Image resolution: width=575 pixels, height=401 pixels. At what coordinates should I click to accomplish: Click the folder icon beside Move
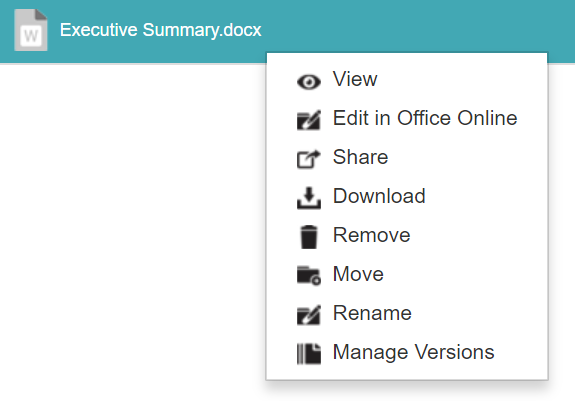[309, 276]
